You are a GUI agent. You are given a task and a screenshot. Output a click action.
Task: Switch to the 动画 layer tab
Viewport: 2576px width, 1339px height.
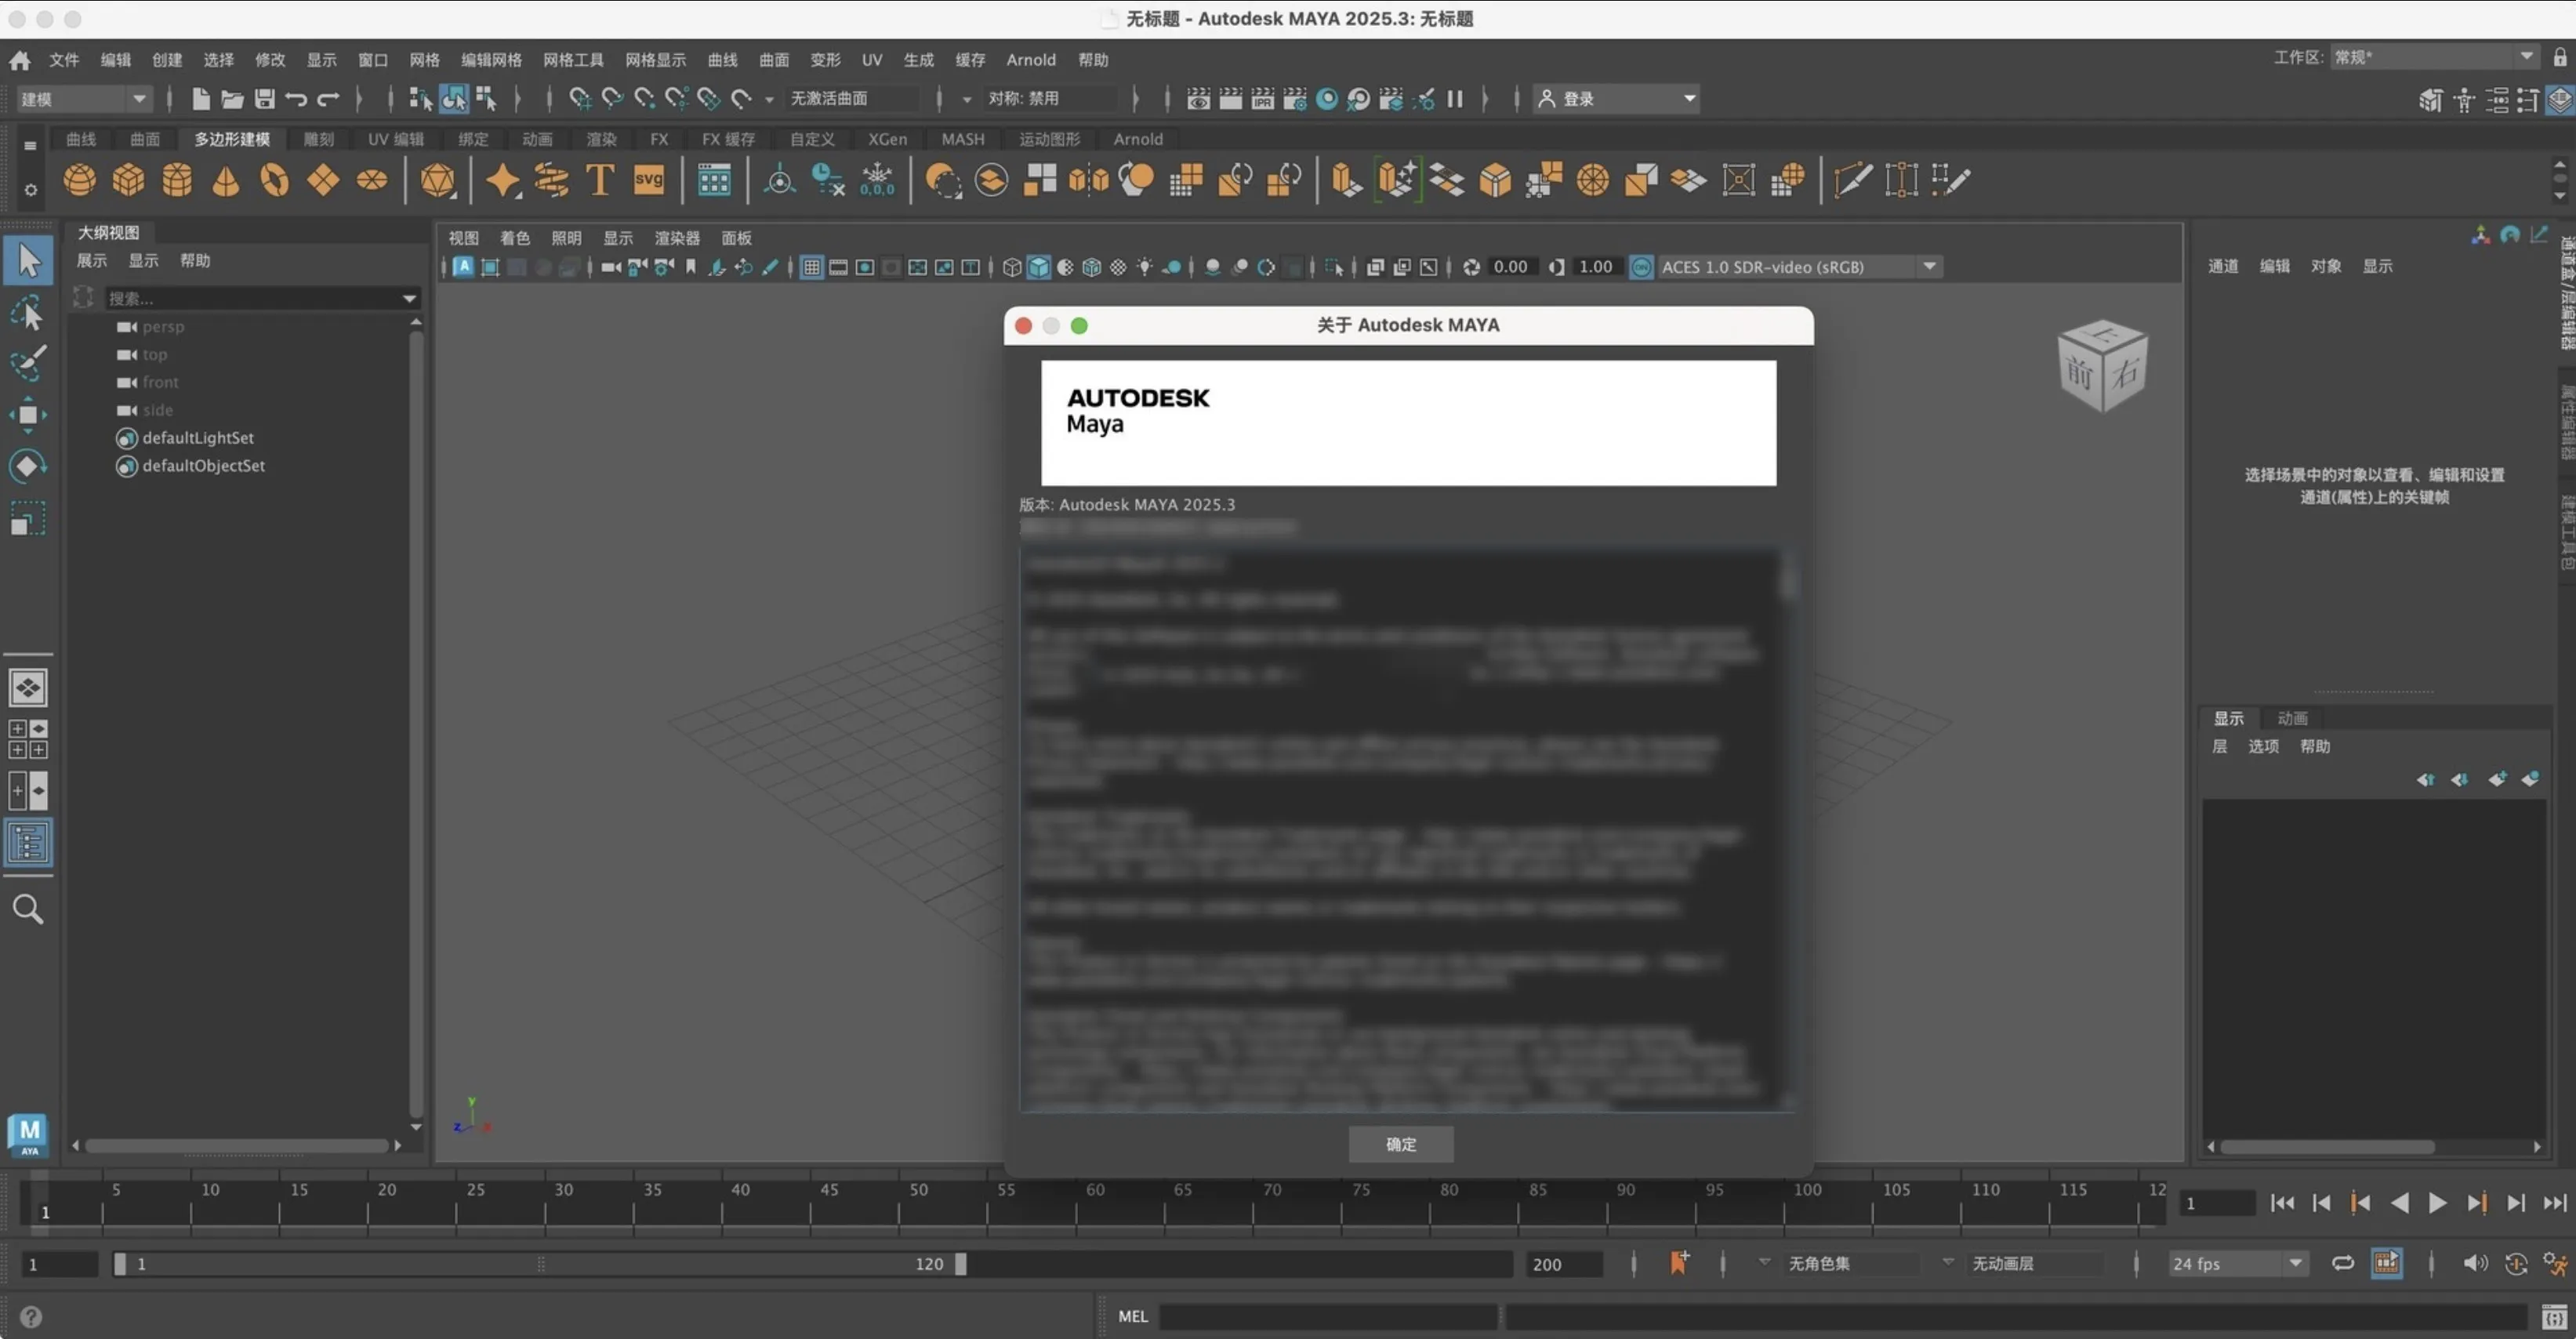2292,718
